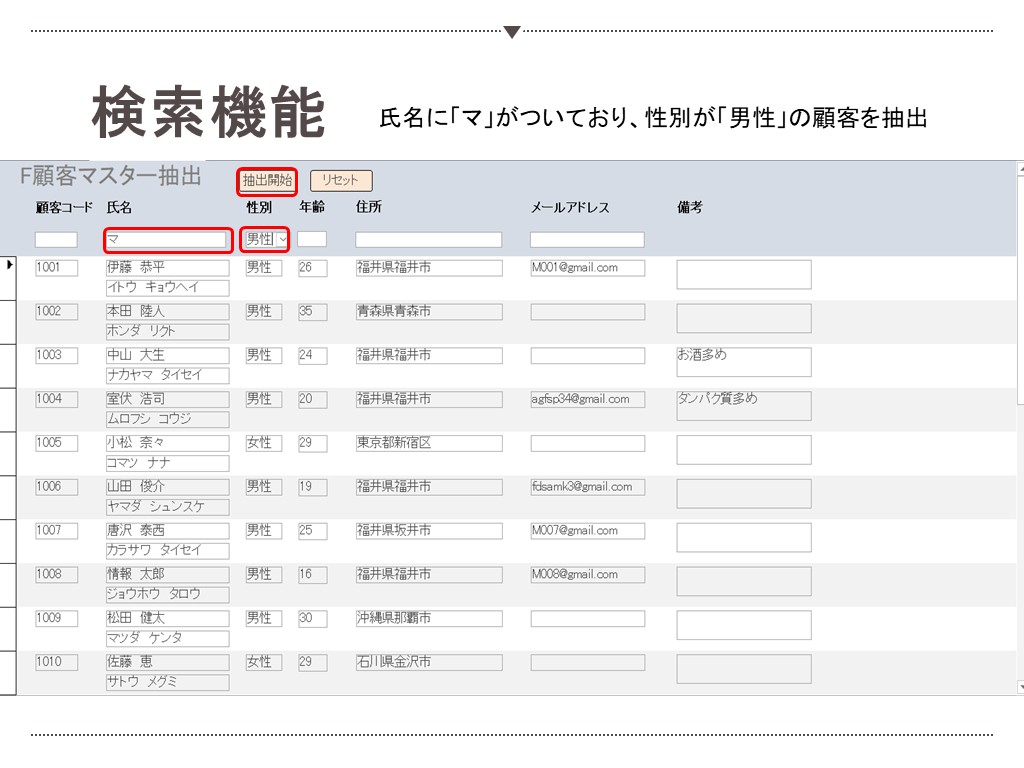
Task: Select the address field 沖縄県那覇市
Action: (x=428, y=619)
